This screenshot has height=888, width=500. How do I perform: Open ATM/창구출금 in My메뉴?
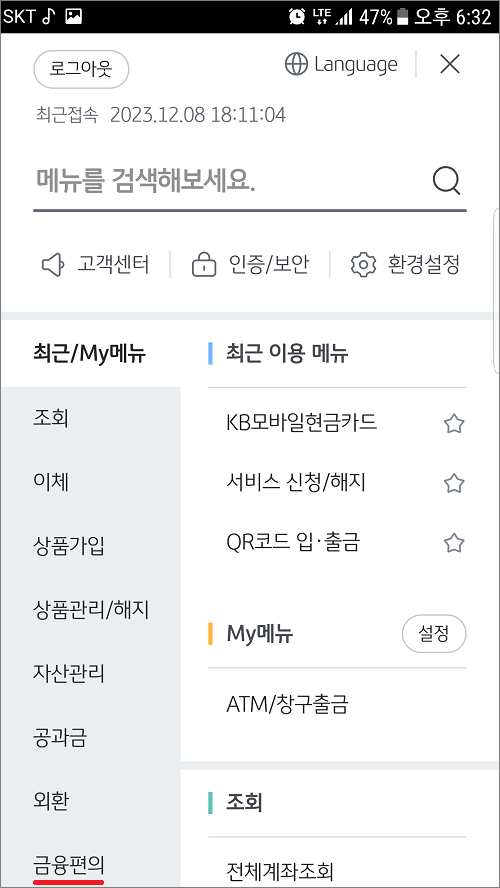pyautogui.click(x=287, y=705)
